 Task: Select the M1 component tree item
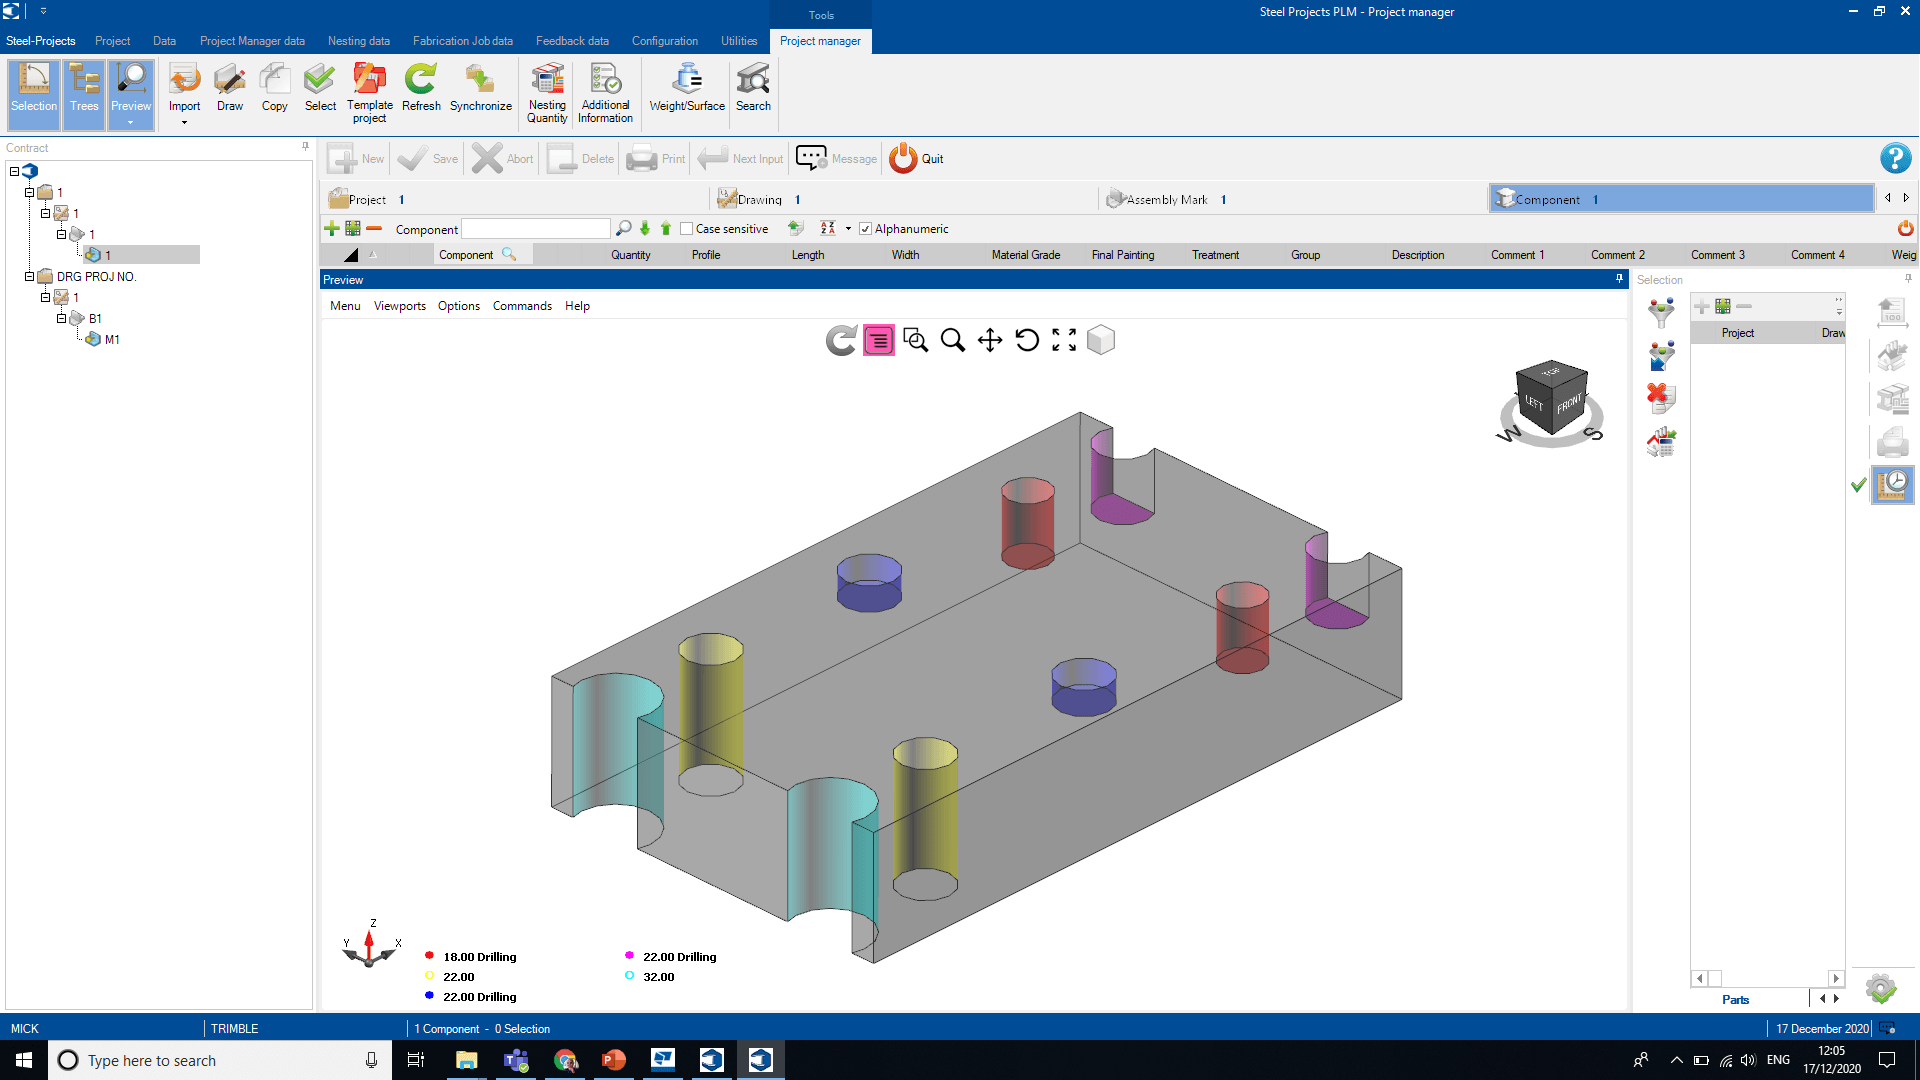click(x=112, y=339)
